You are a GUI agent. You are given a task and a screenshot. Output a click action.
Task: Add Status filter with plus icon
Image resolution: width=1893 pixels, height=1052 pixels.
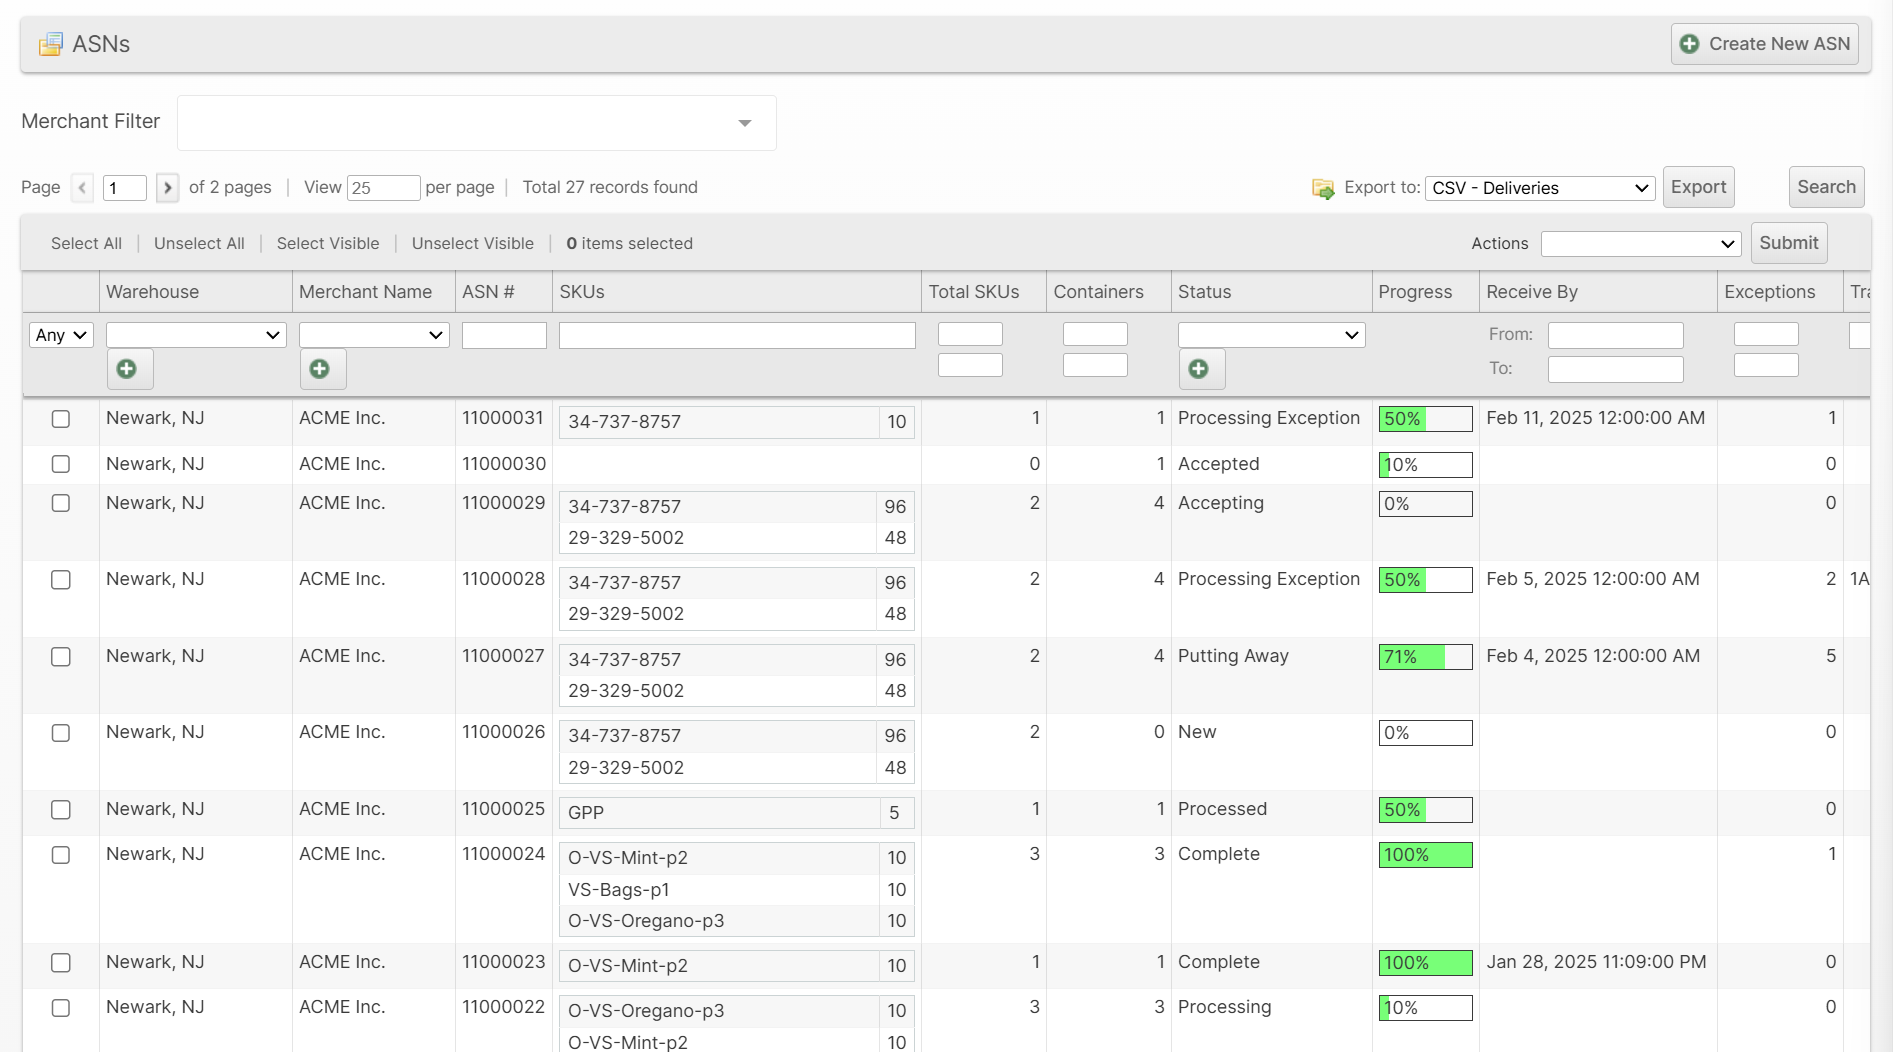pos(1200,369)
